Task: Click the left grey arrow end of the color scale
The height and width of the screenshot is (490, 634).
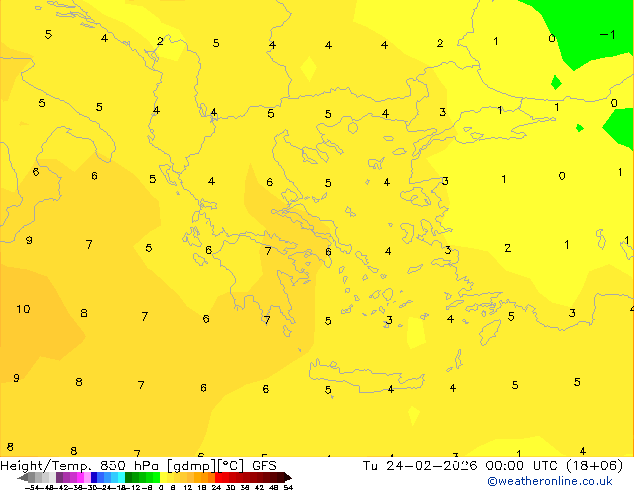Action: pos(23,477)
